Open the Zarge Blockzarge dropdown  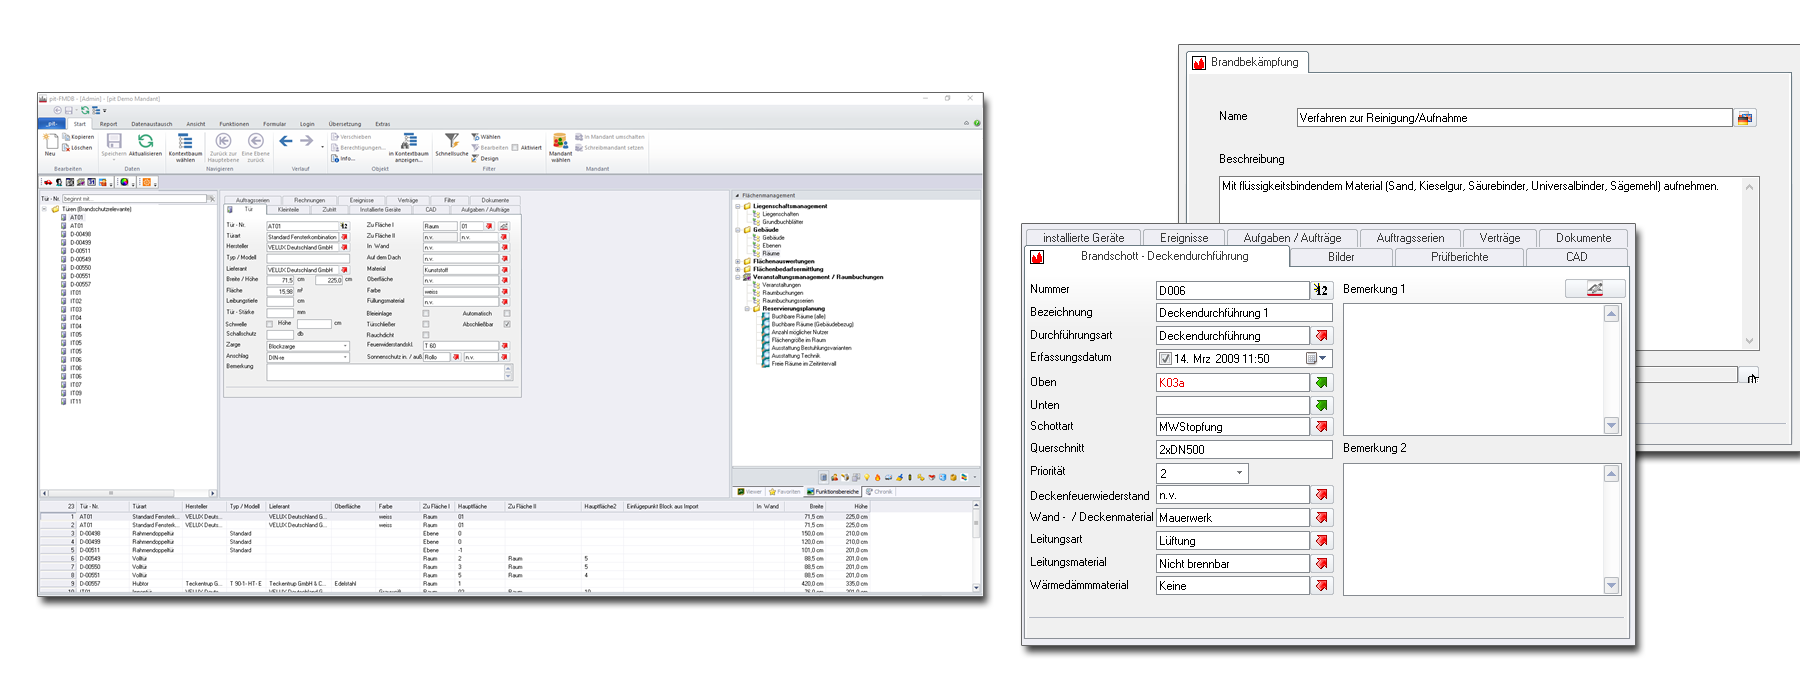tap(346, 346)
